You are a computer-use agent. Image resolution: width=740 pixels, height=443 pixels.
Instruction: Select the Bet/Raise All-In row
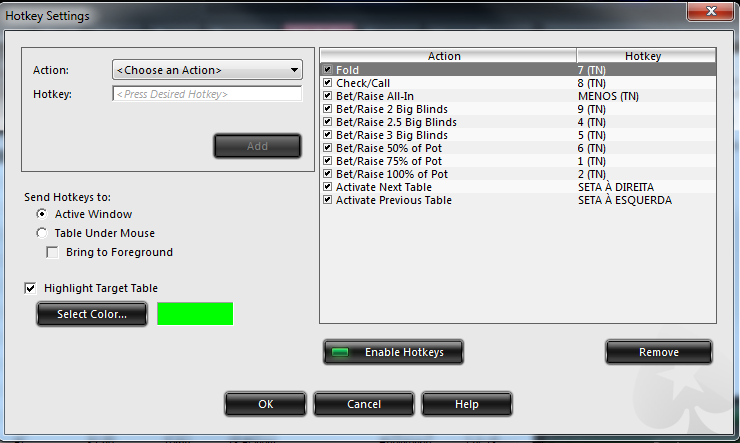pos(518,96)
